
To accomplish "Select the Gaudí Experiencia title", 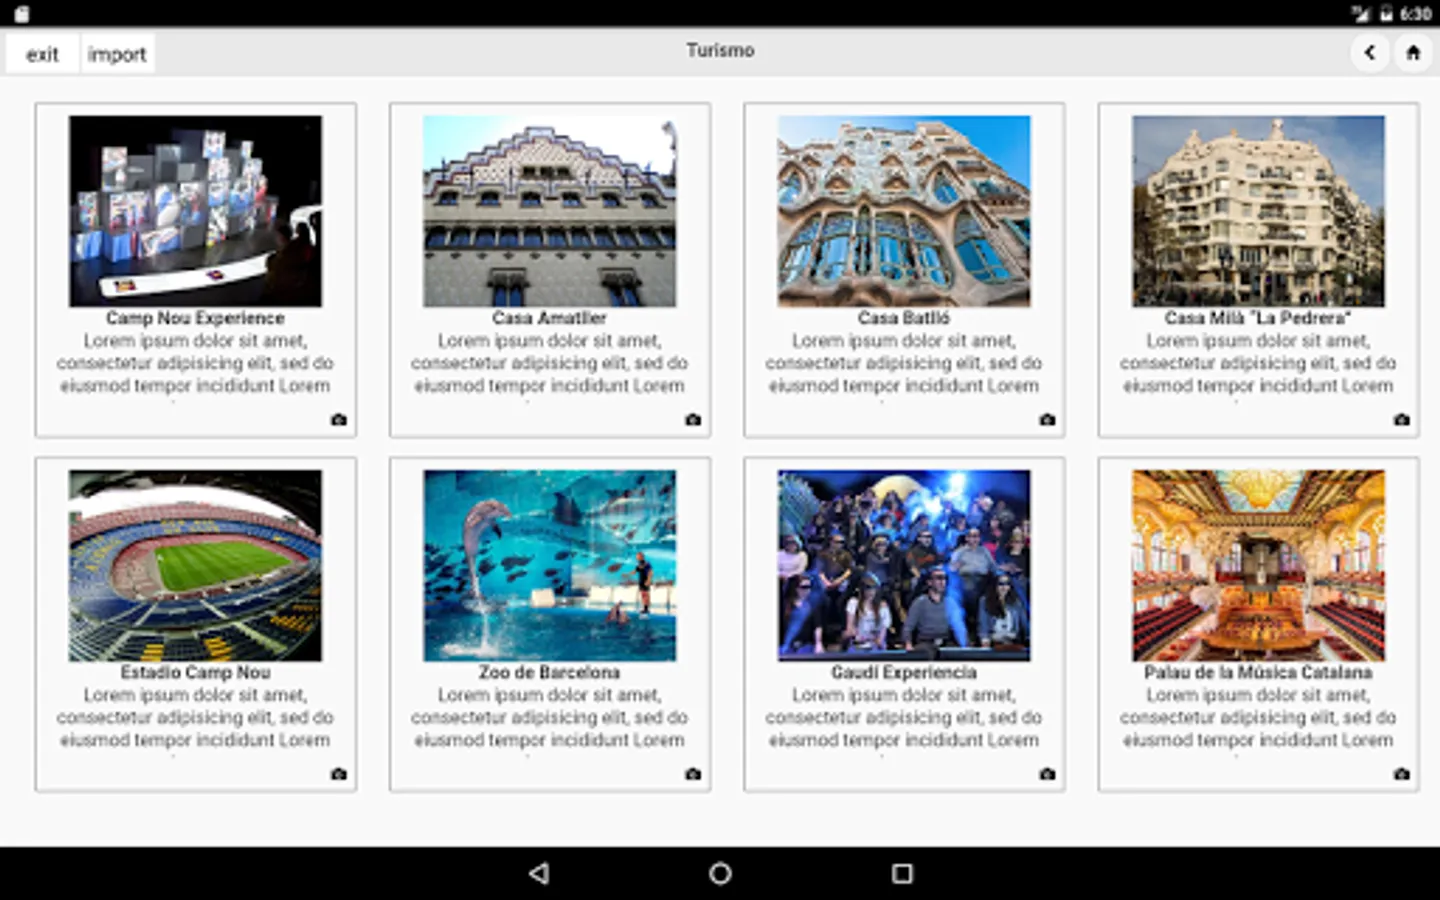I will 904,672.
